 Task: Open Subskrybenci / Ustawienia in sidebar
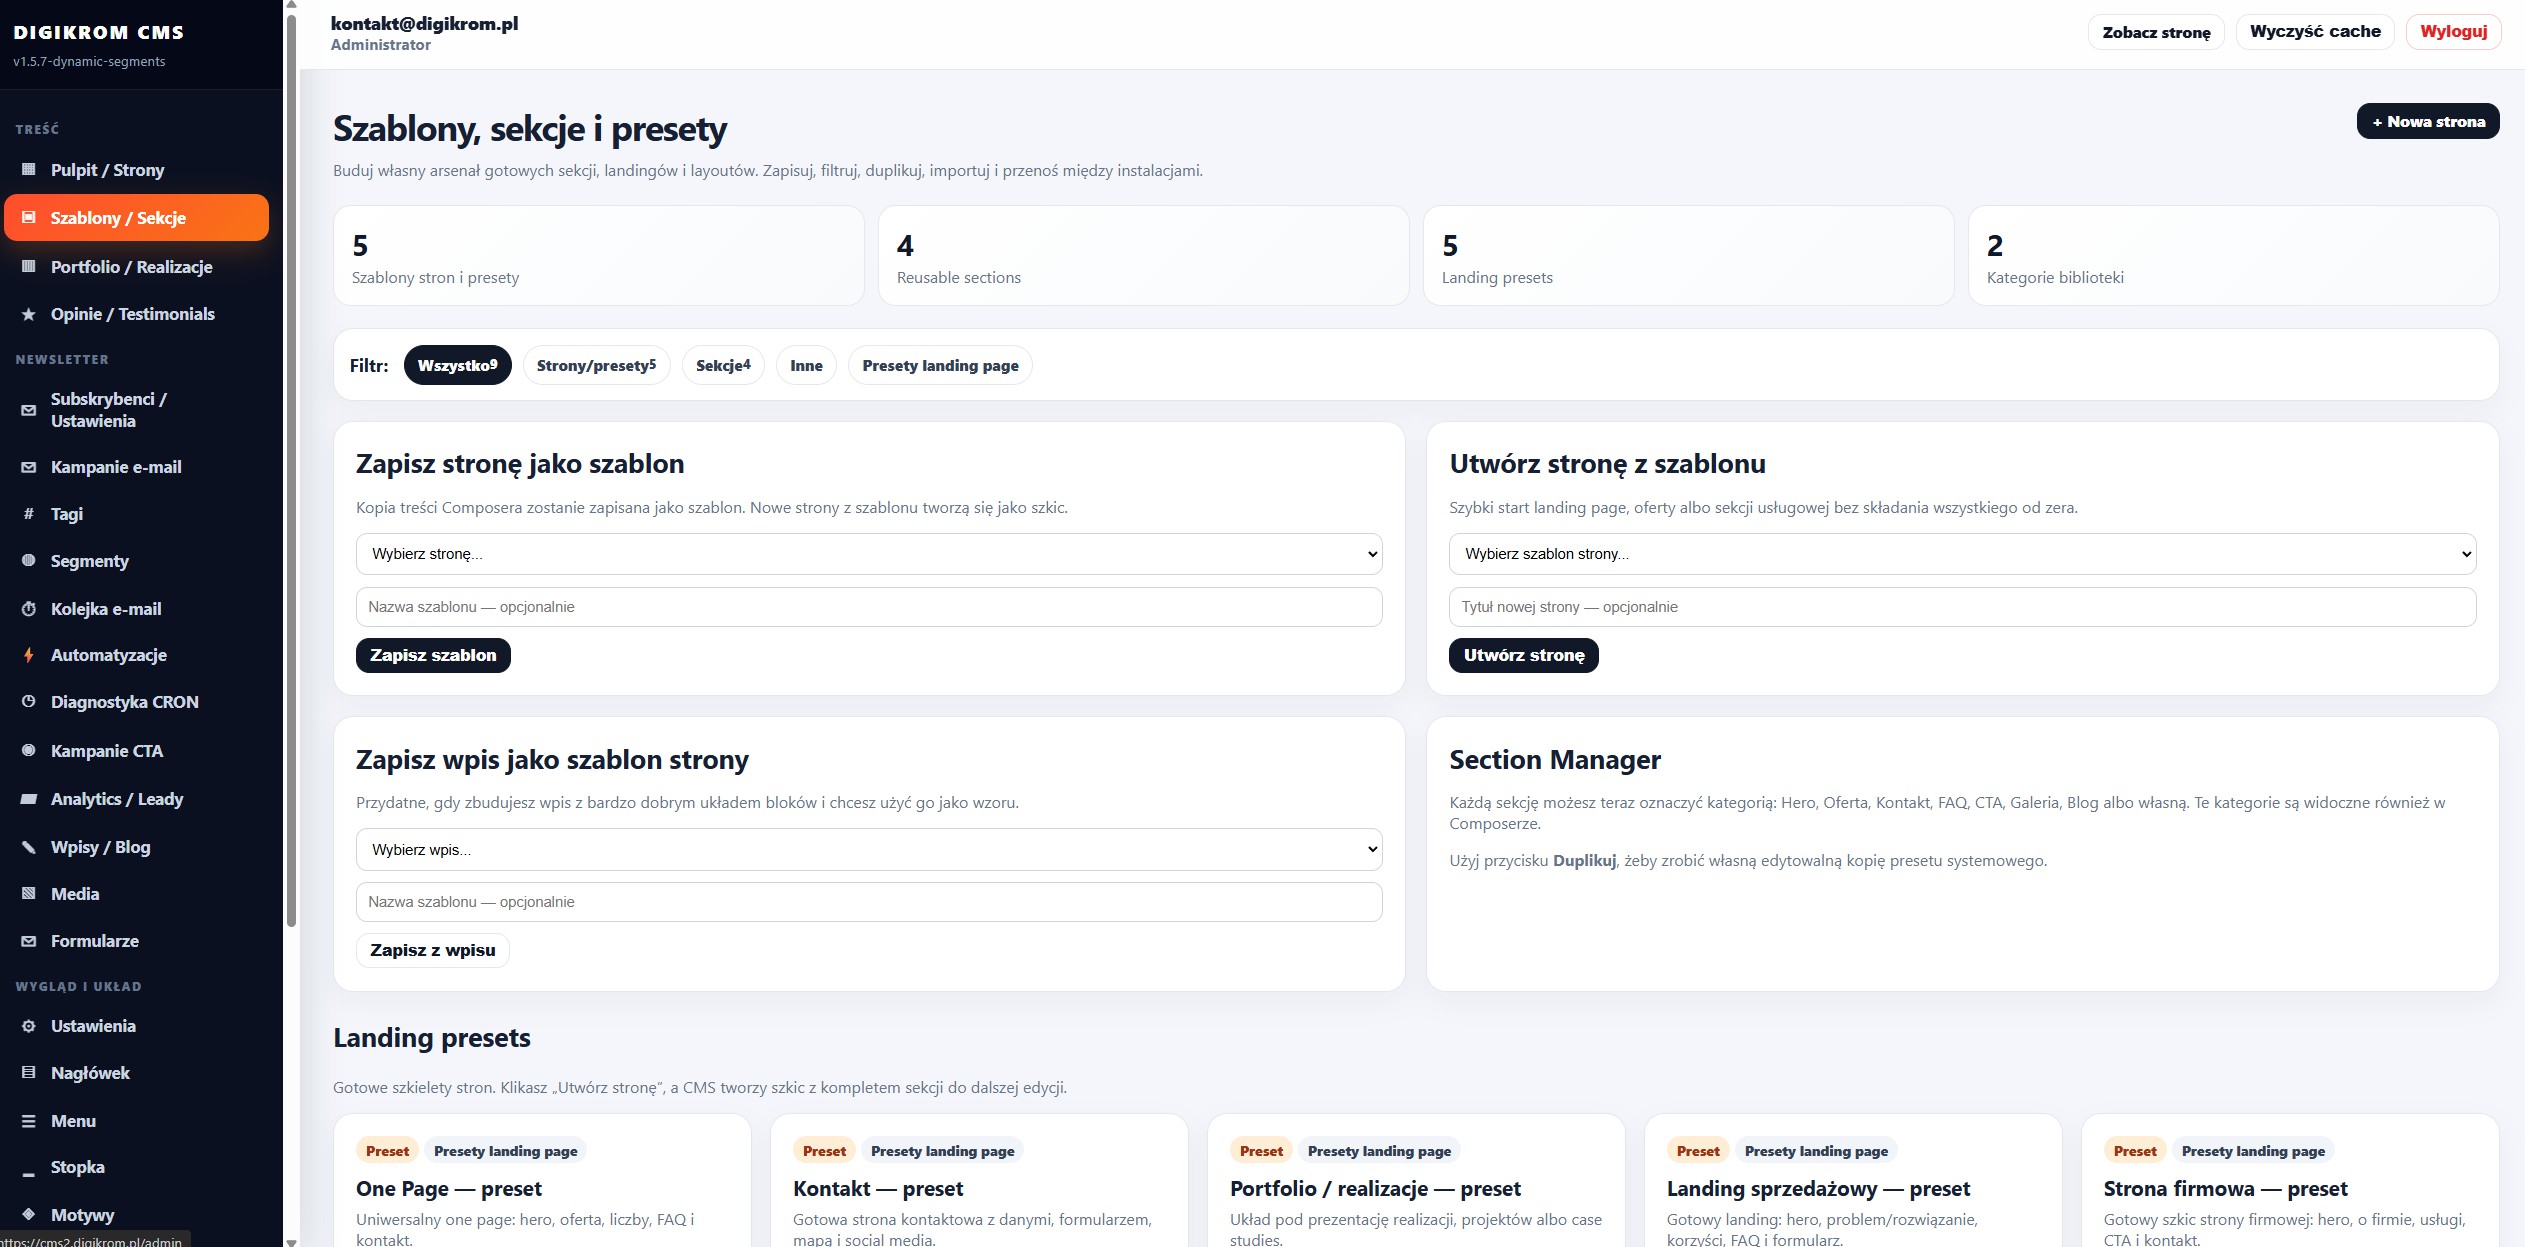point(136,410)
